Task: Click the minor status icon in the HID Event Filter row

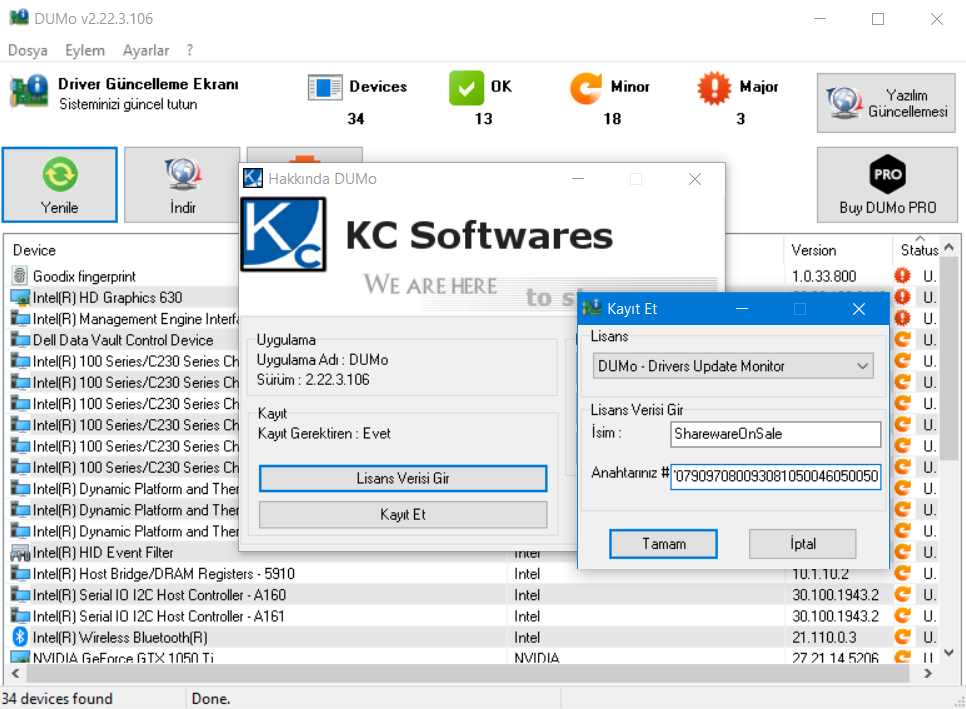Action: point(903,551)
